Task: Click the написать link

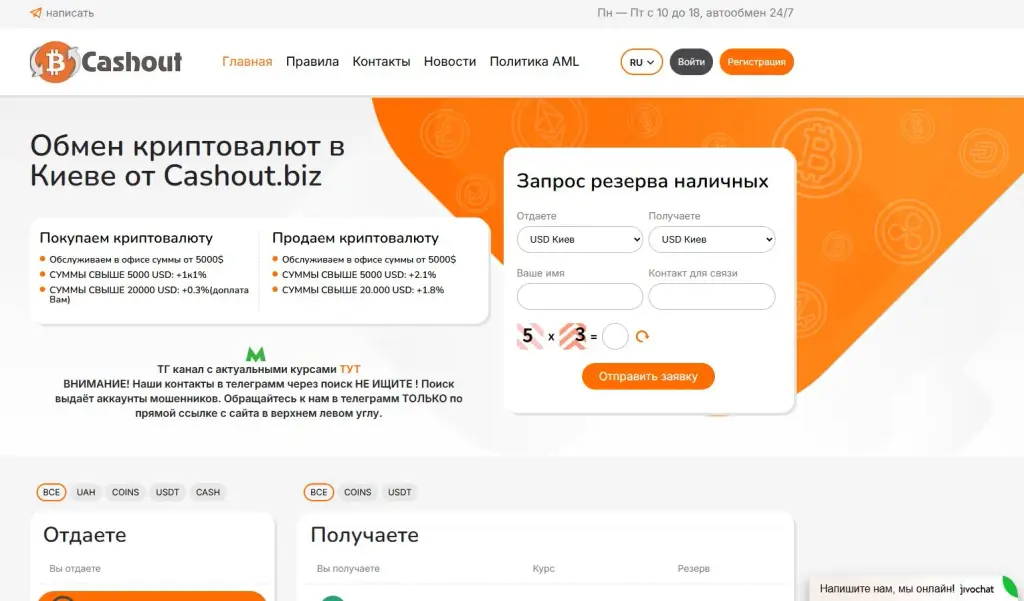Action: (70, 12)
